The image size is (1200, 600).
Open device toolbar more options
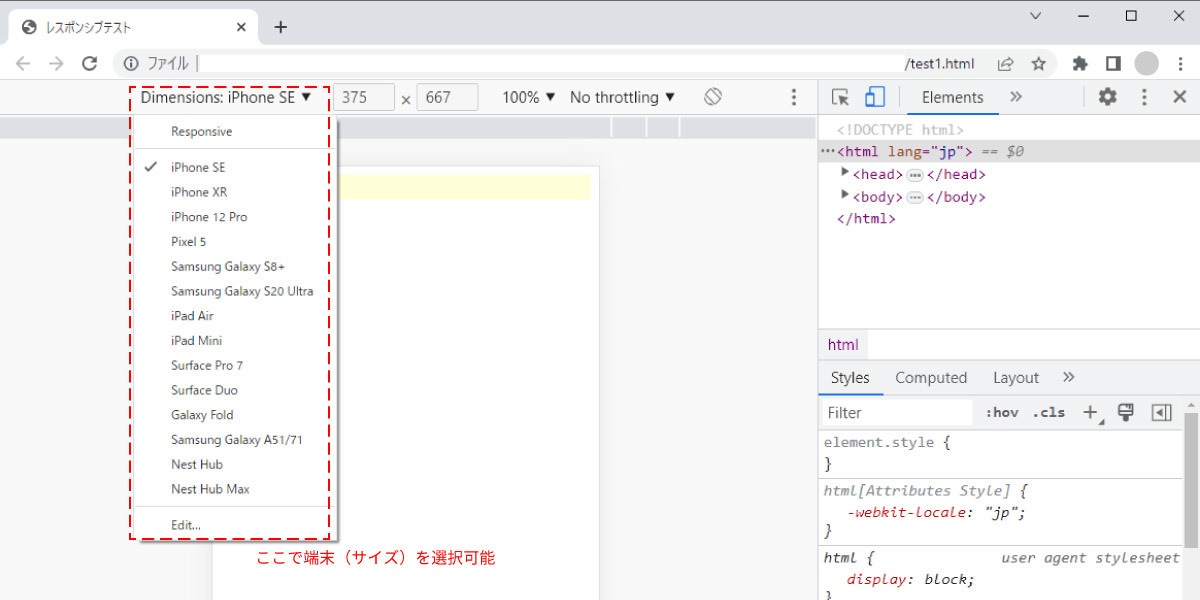tap(794, 97)
